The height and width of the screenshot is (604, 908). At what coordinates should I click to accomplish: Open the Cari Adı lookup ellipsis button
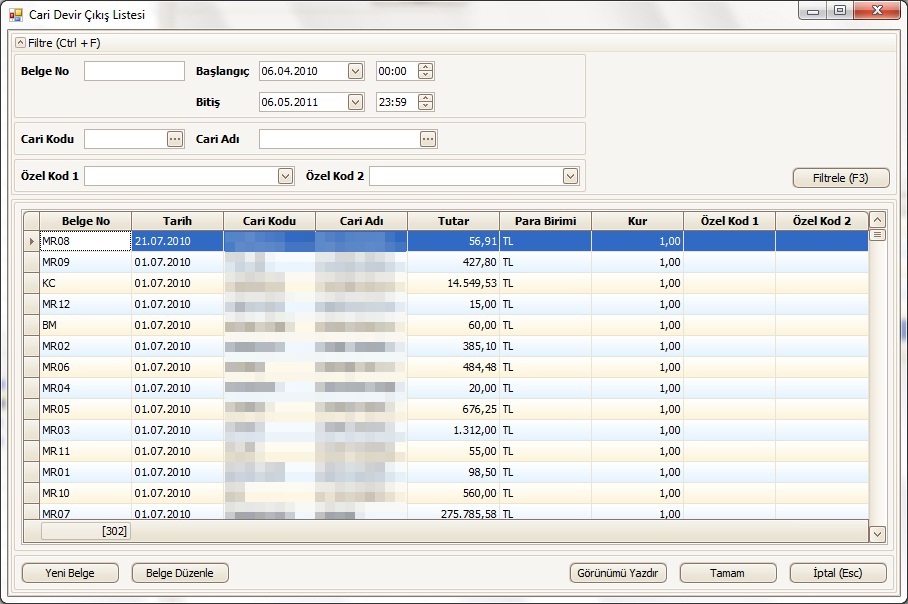(x=428, y=139)
